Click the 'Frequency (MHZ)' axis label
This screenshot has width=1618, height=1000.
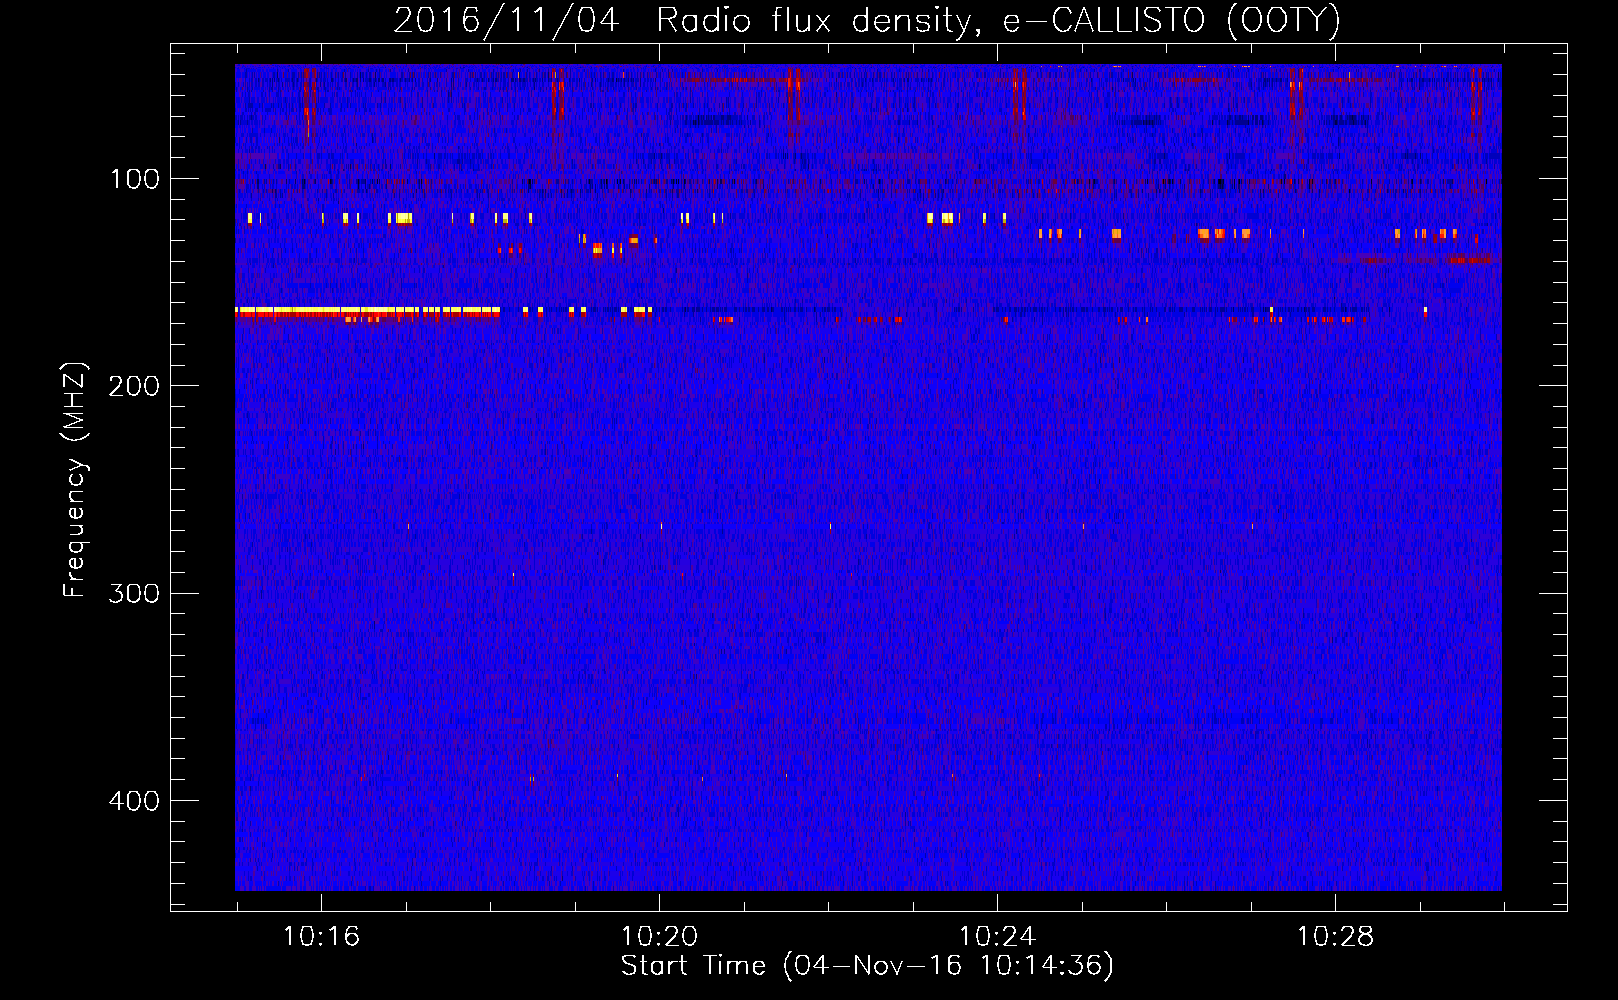(75, 480)
